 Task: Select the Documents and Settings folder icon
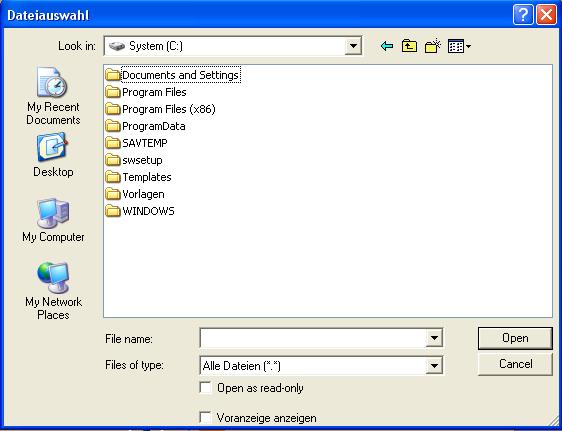click(113, 75)
